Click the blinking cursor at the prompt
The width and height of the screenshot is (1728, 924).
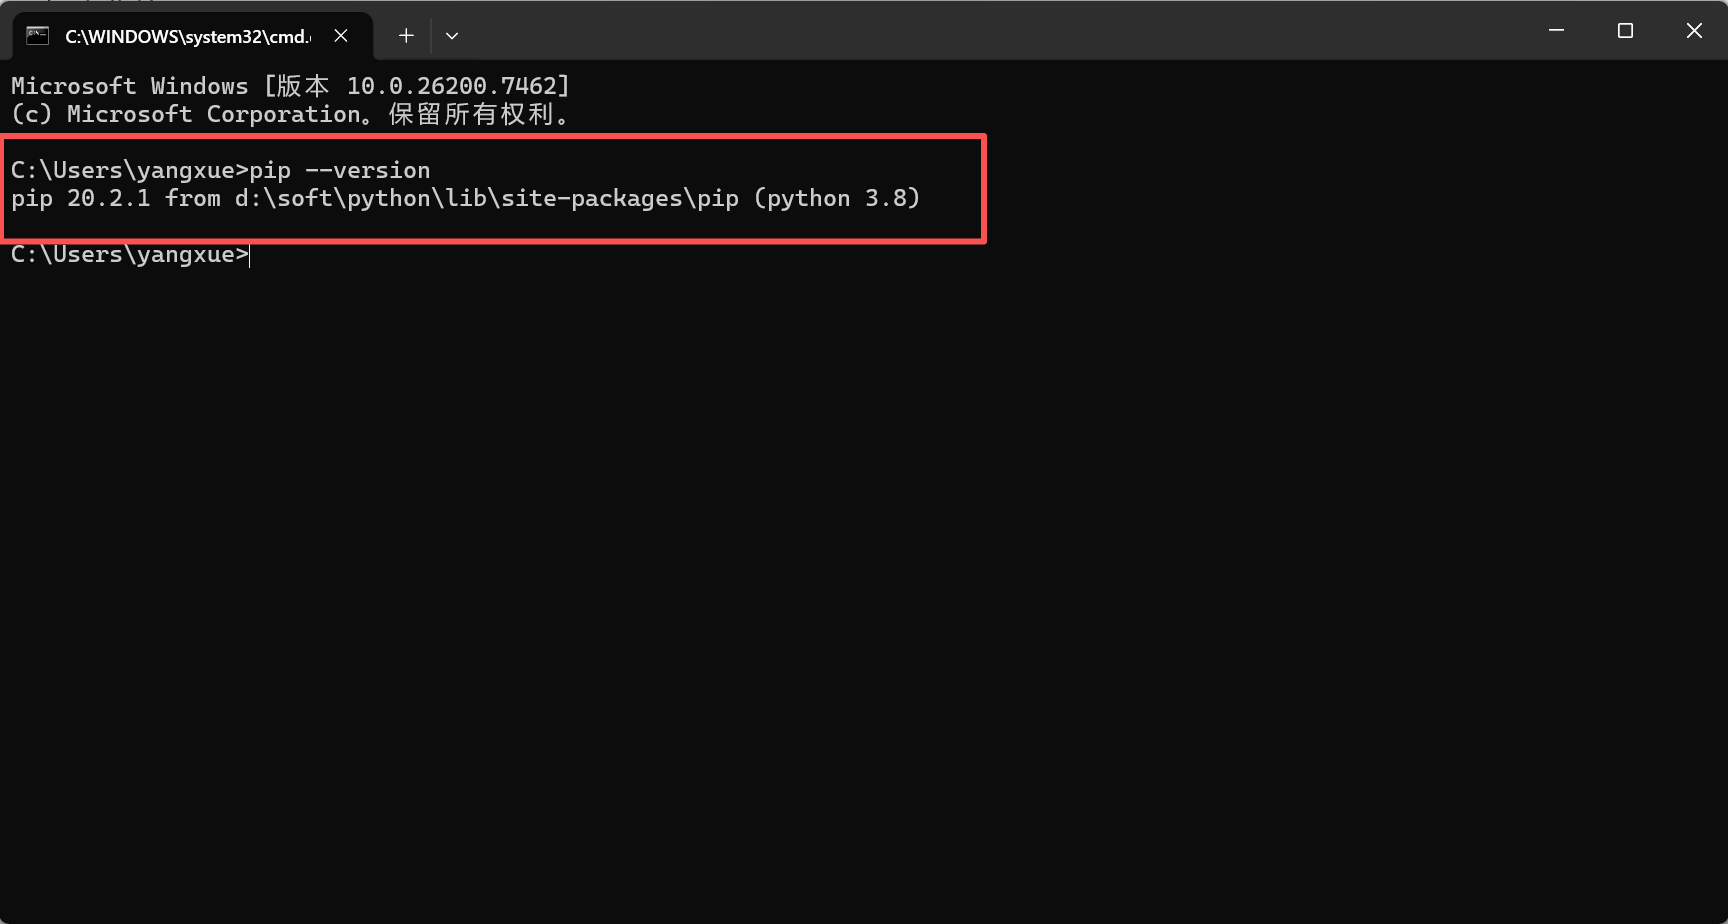[250, 255]
